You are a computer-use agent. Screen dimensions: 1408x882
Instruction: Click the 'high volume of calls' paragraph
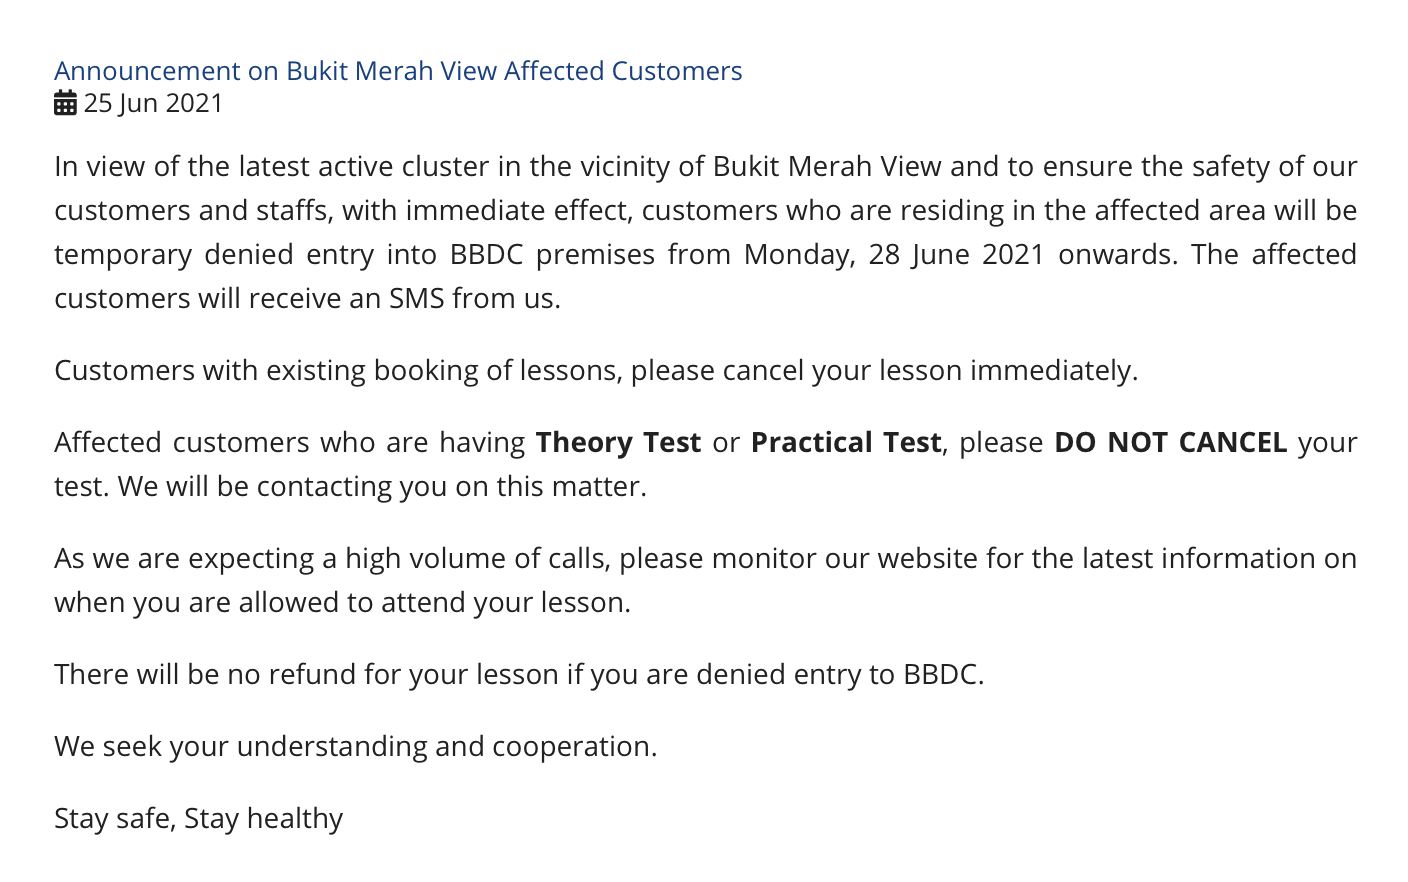pos(705,580)
